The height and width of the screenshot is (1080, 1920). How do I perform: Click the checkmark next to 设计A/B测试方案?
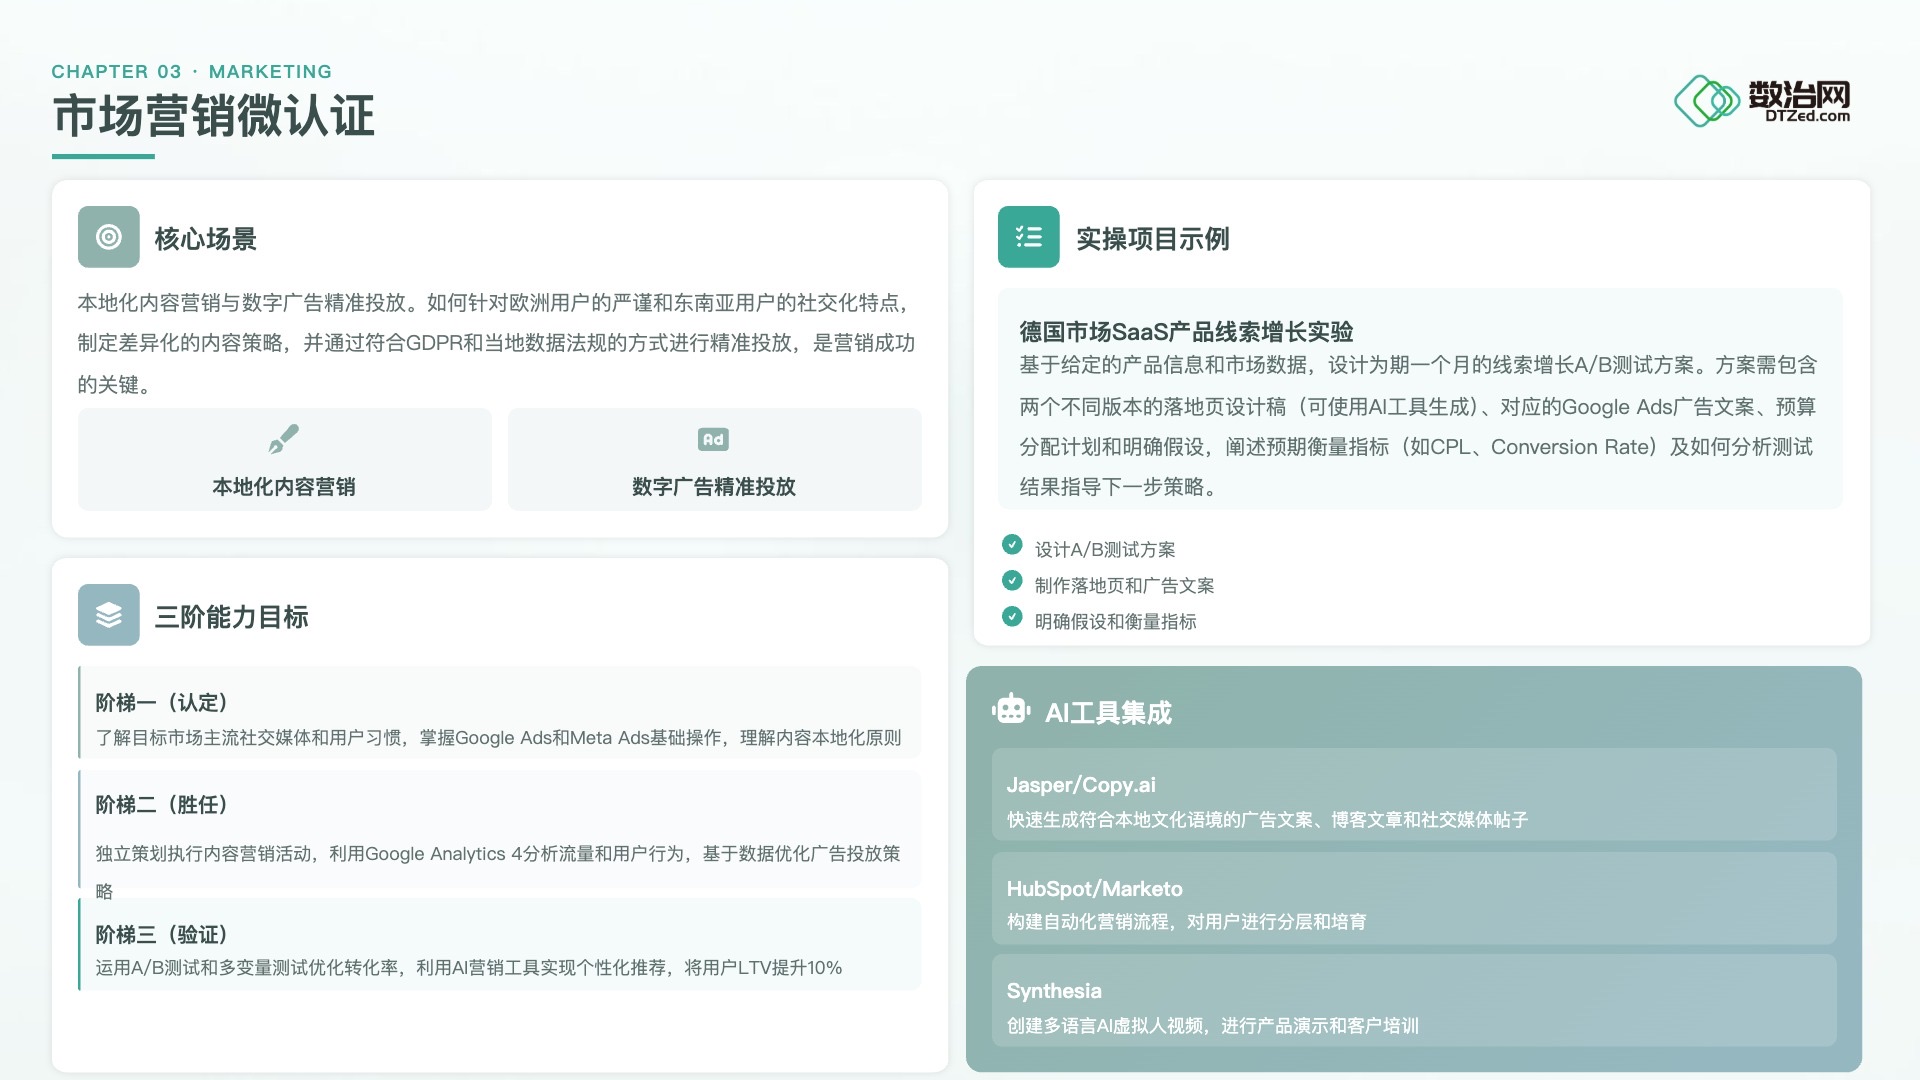(x=1012, y=544)
